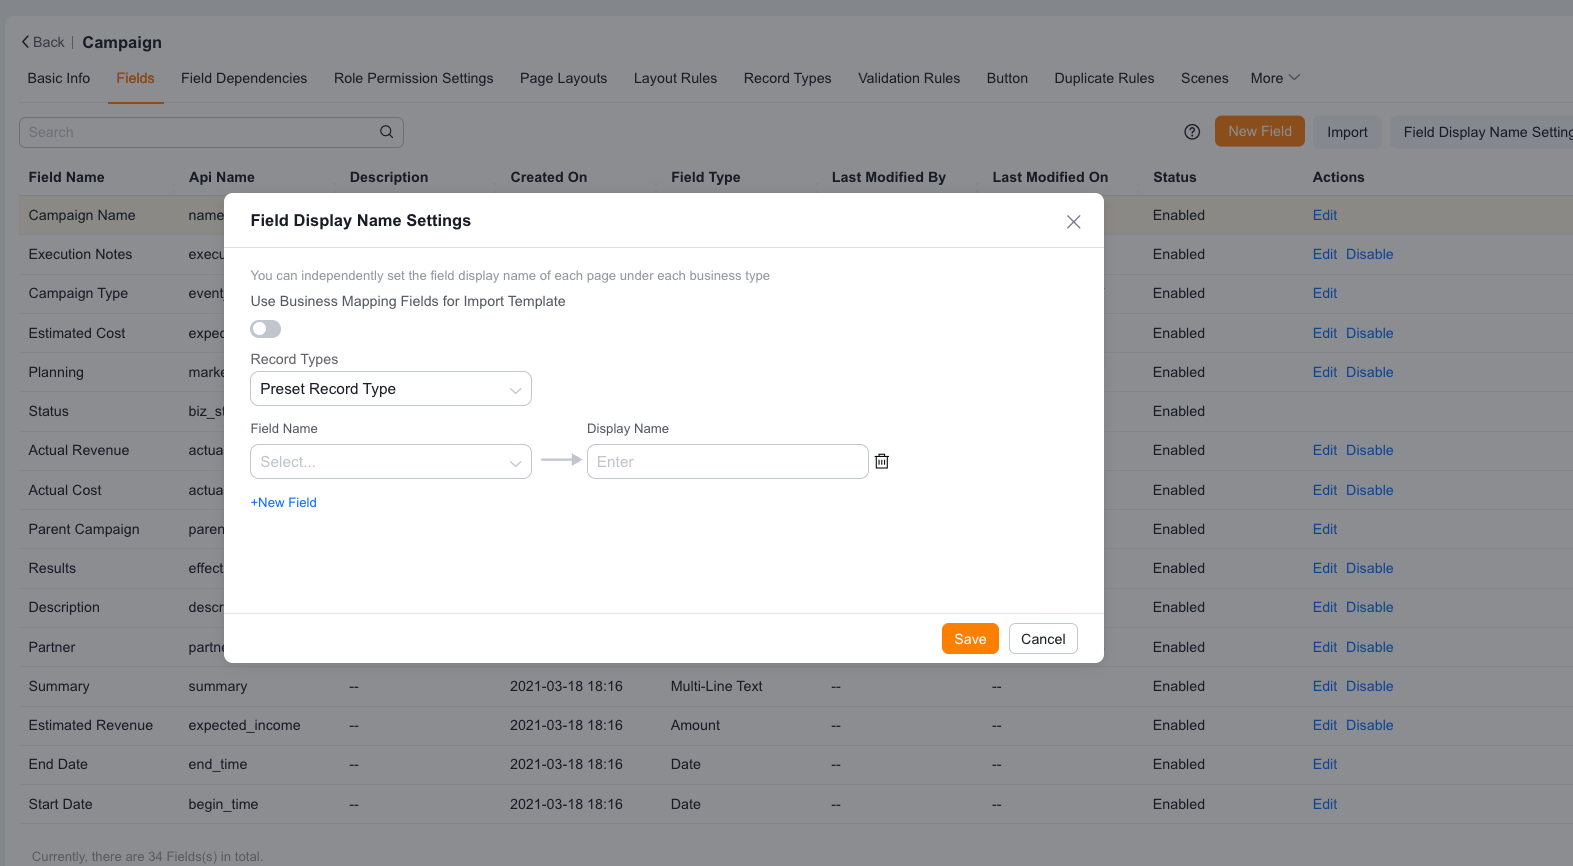Open the Duplicate Rules tab
The height and width of the screenshot is (866, 1573).
1104,78
